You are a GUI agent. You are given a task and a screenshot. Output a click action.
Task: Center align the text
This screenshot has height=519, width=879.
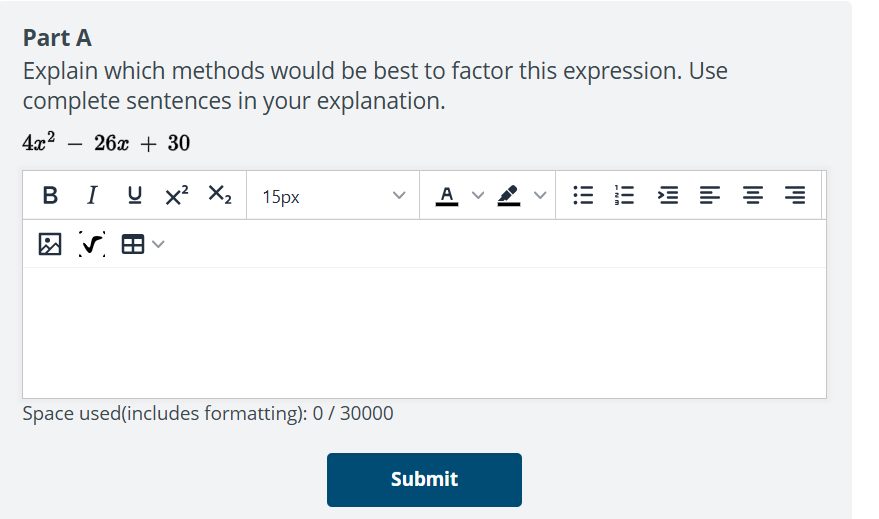(752, 196)
